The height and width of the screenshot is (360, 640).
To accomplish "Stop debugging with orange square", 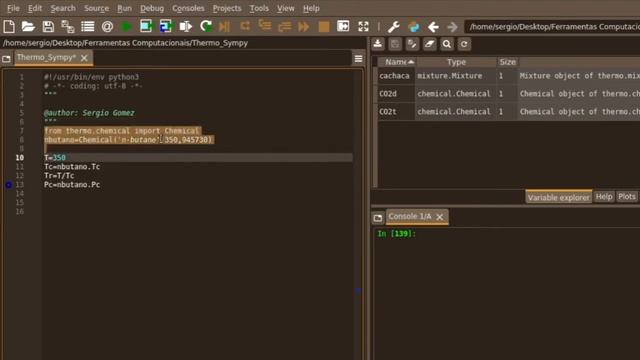I will [x=324, y=27].
